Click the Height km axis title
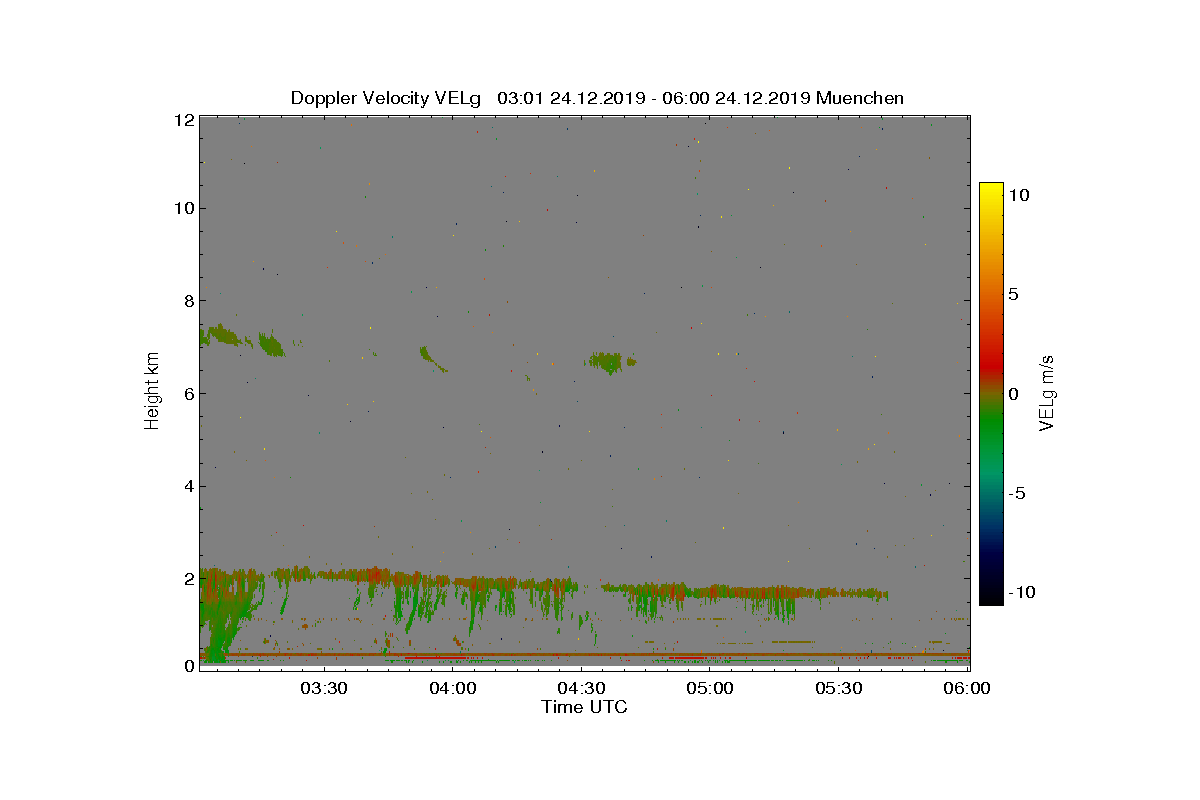1200x800 pixels. point(152,391)
